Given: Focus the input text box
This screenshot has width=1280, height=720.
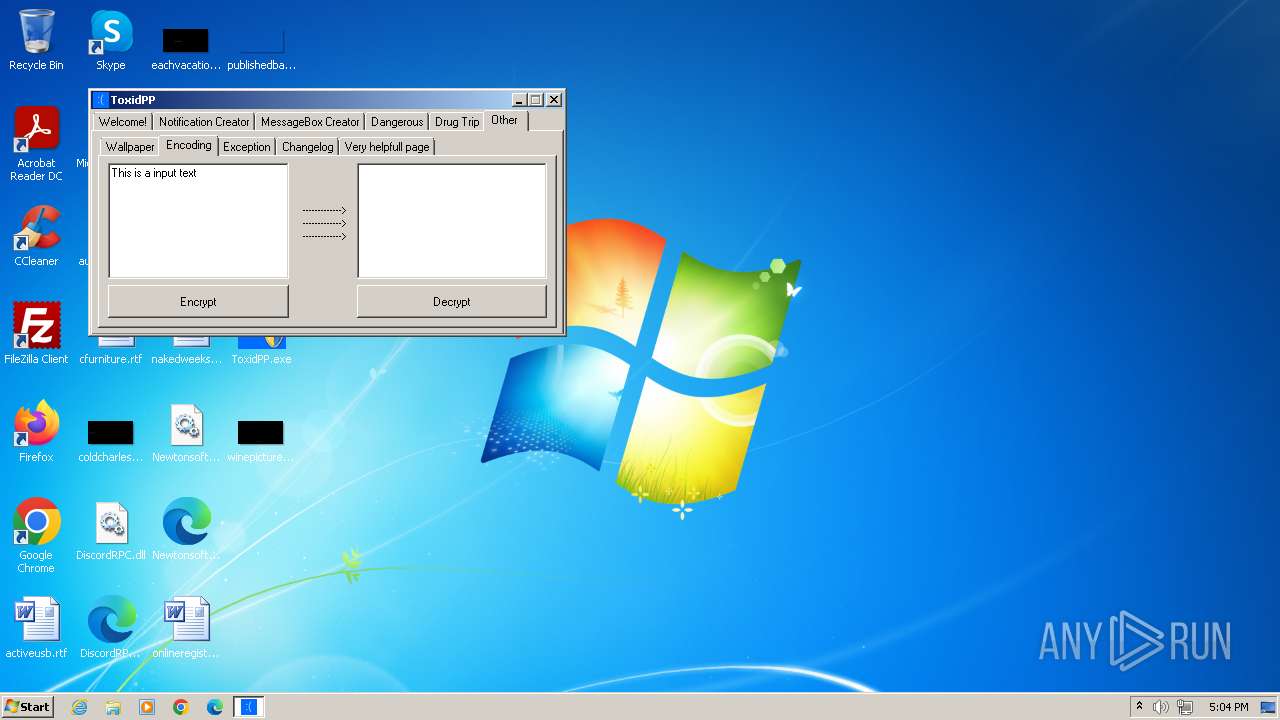Looking at the screenshot, I should coord(198,221).
